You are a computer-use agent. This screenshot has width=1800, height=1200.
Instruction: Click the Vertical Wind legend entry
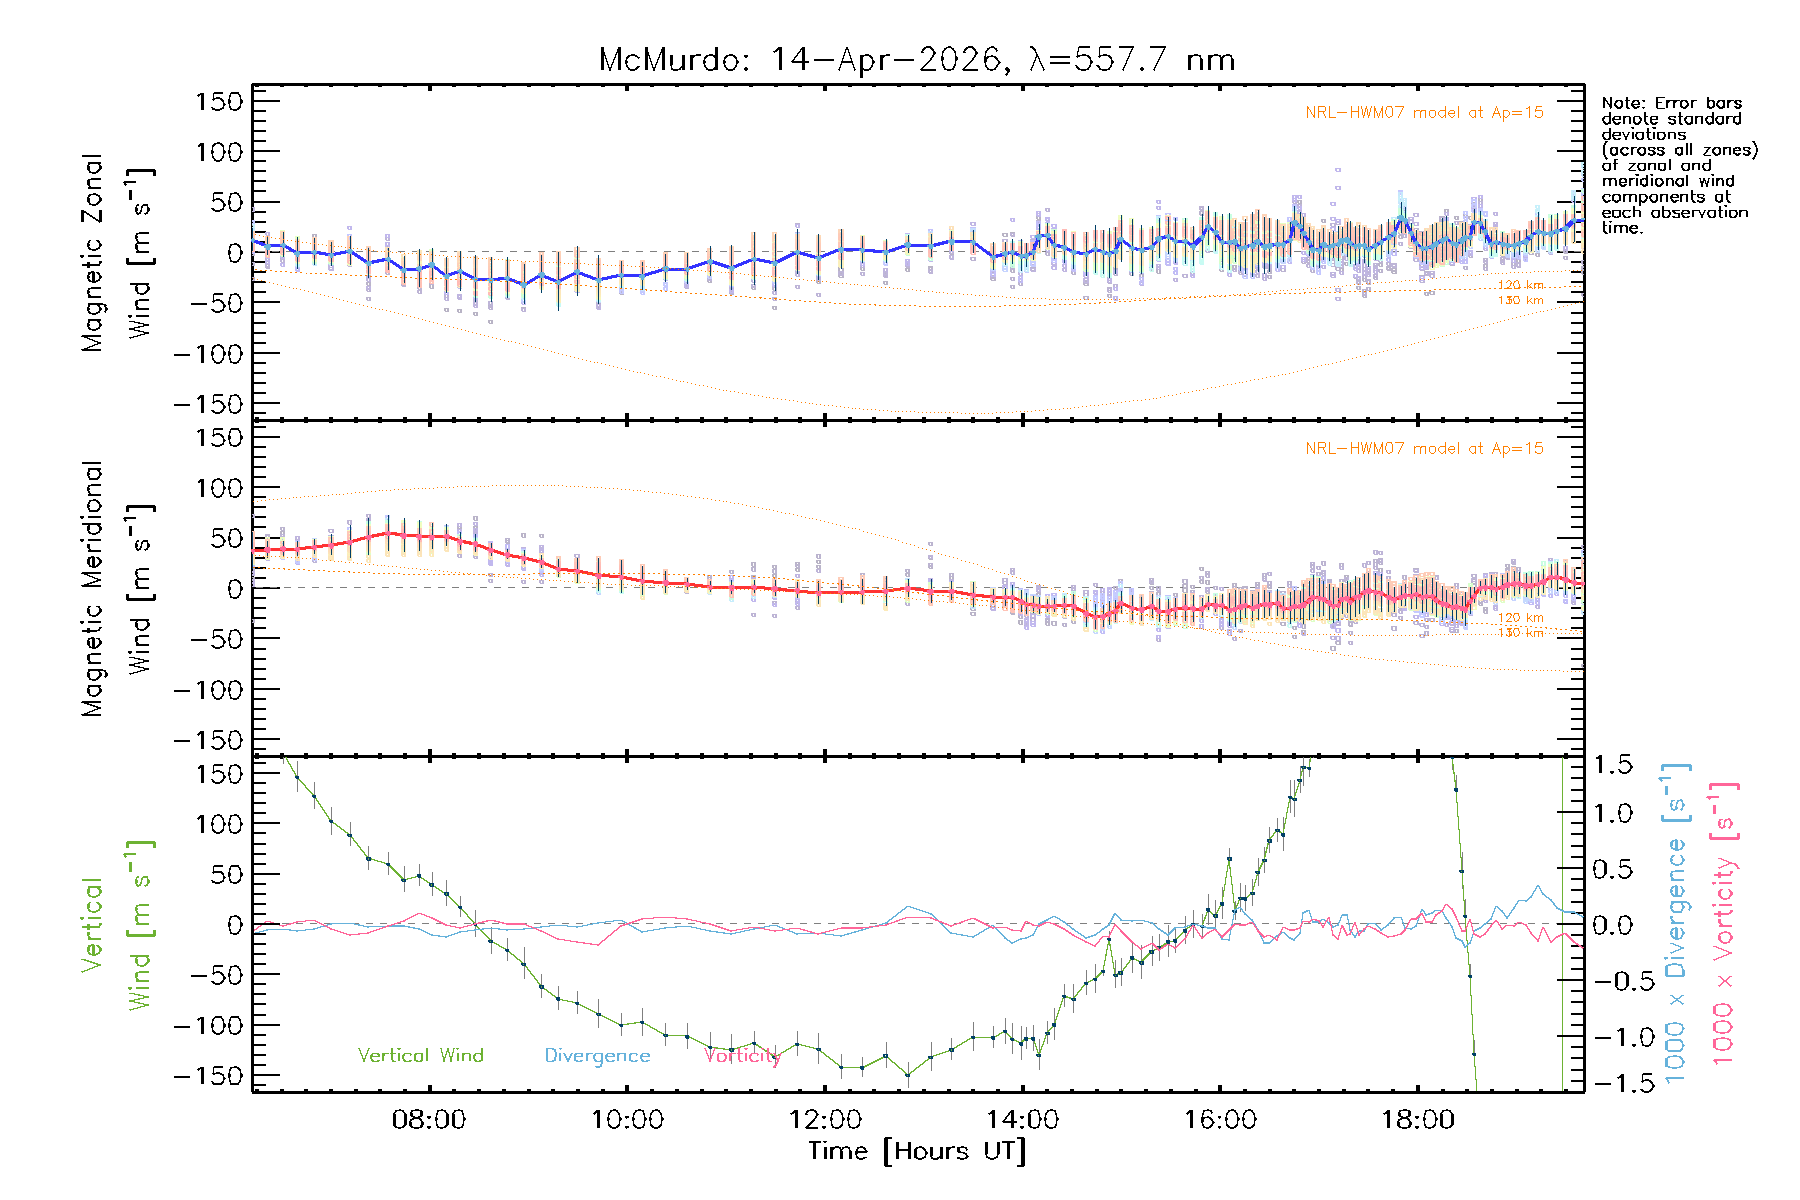(420, 1056)
